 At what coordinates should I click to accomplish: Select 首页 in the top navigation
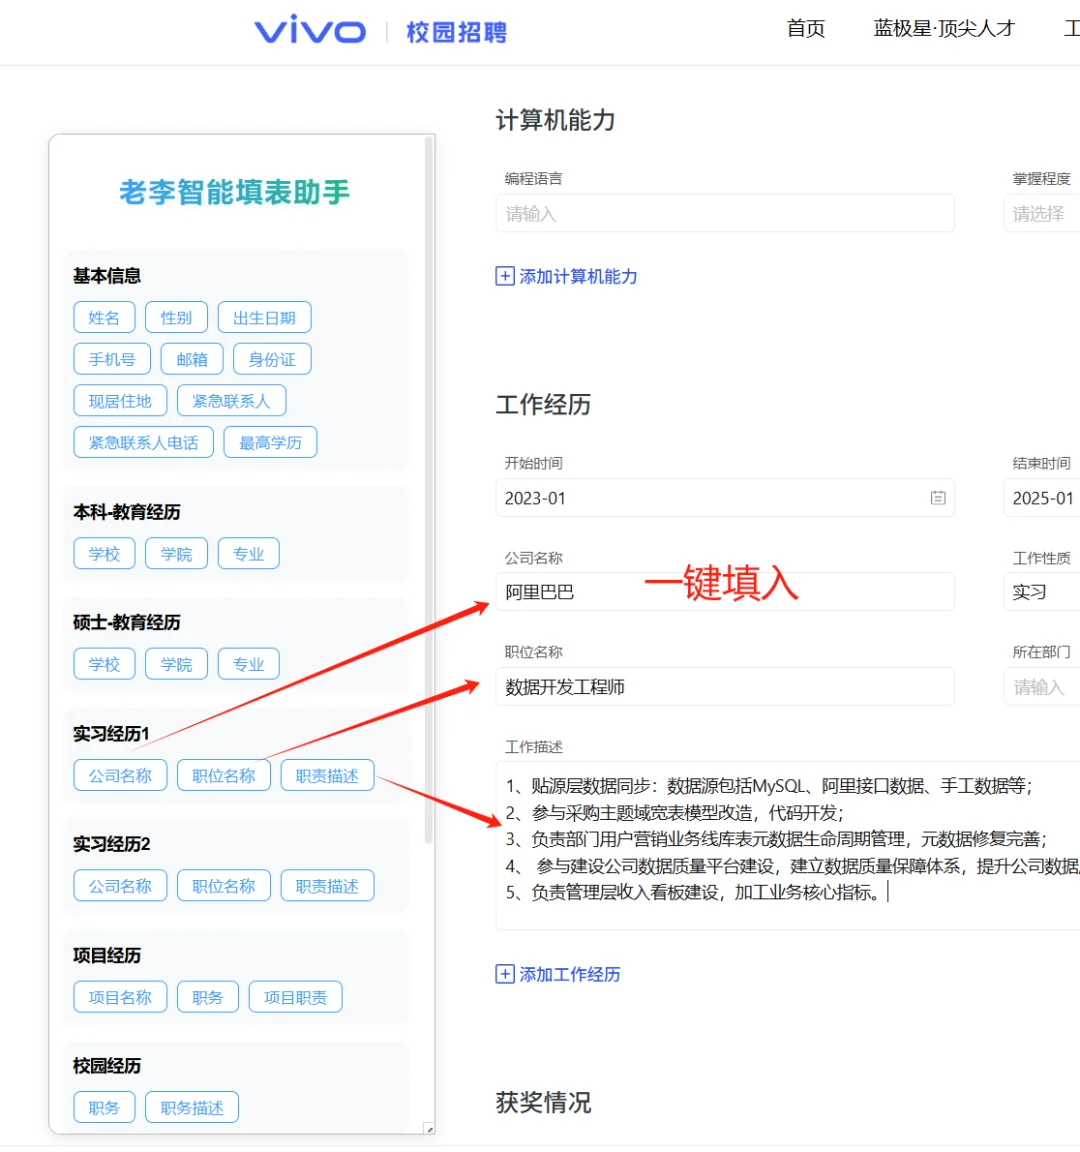coord(805,30)
